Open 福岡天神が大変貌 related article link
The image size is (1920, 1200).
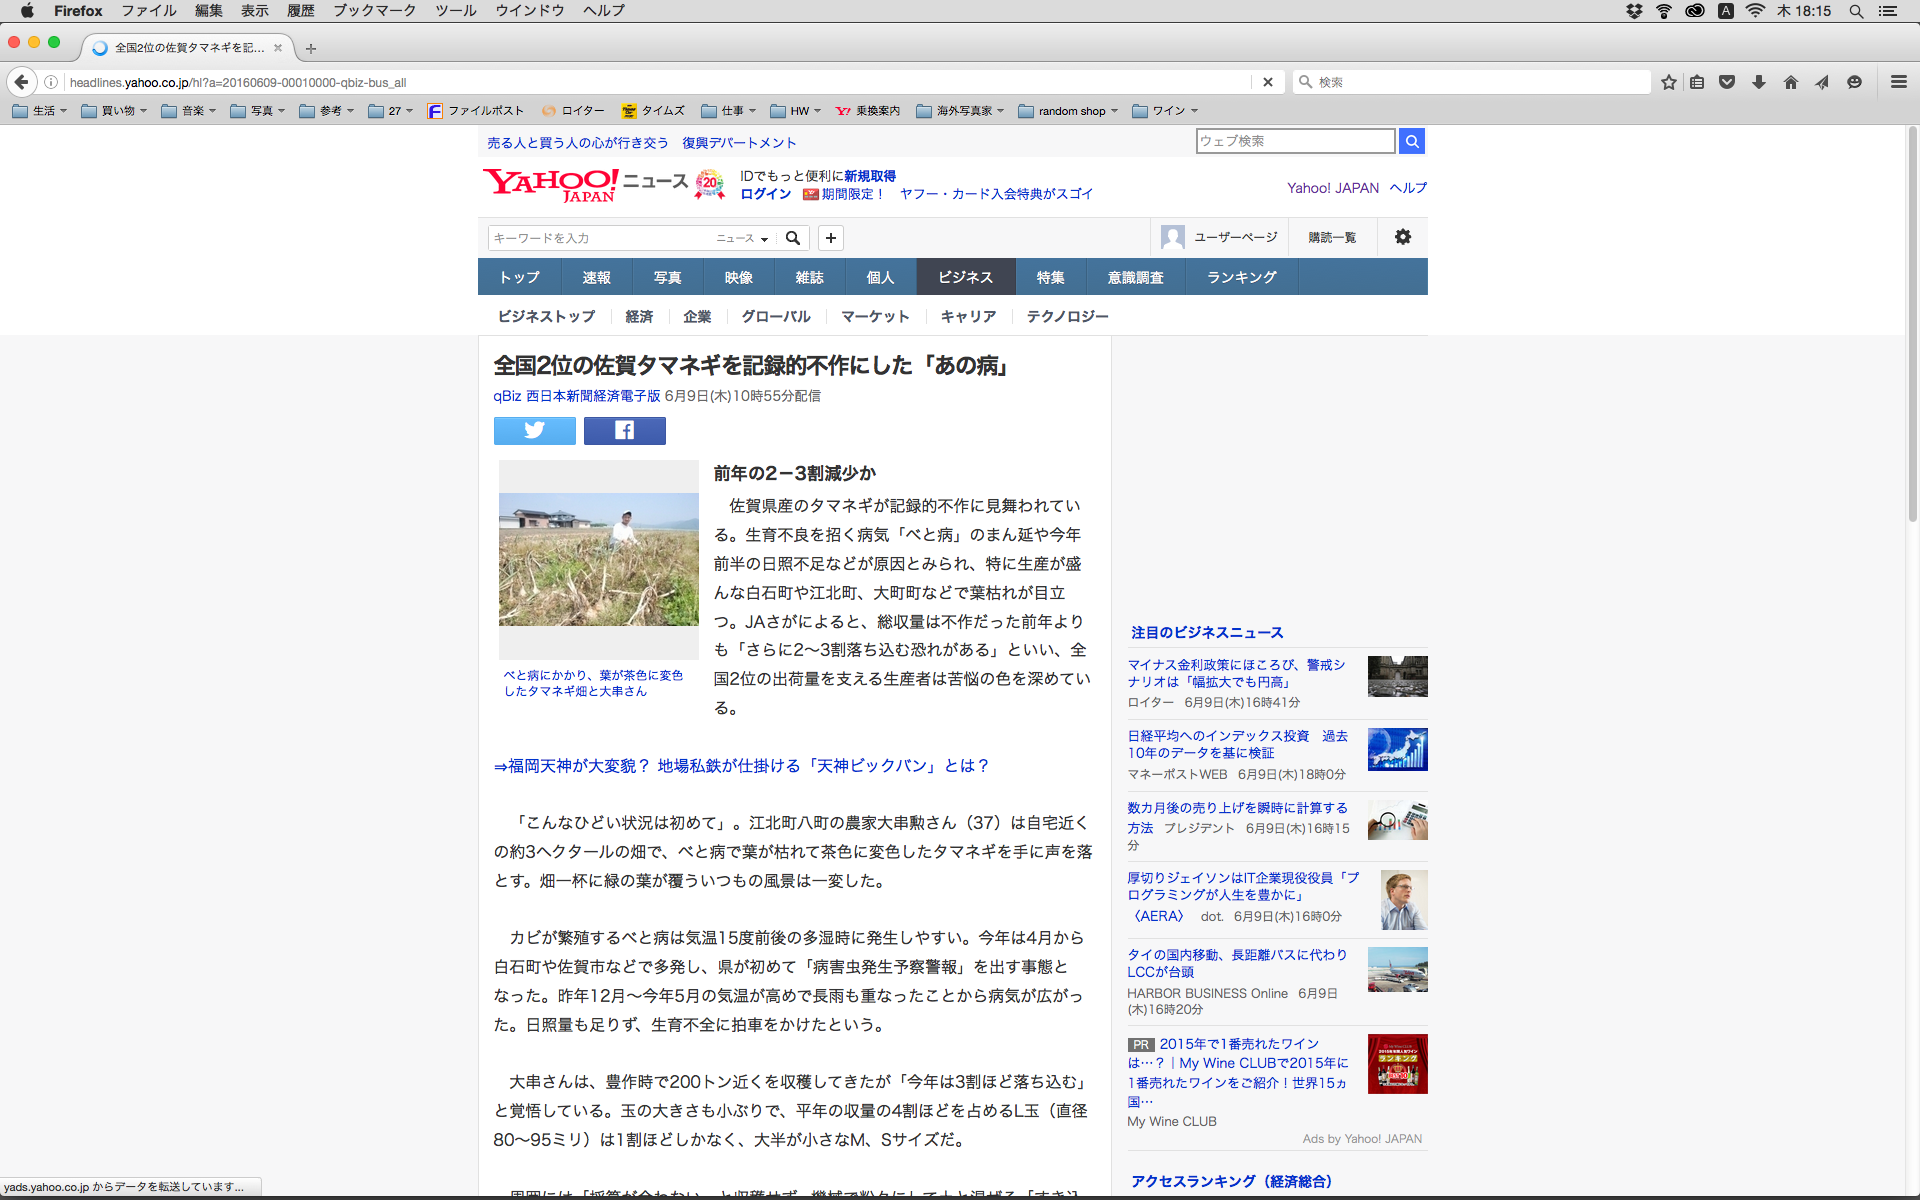click(741, 765)
